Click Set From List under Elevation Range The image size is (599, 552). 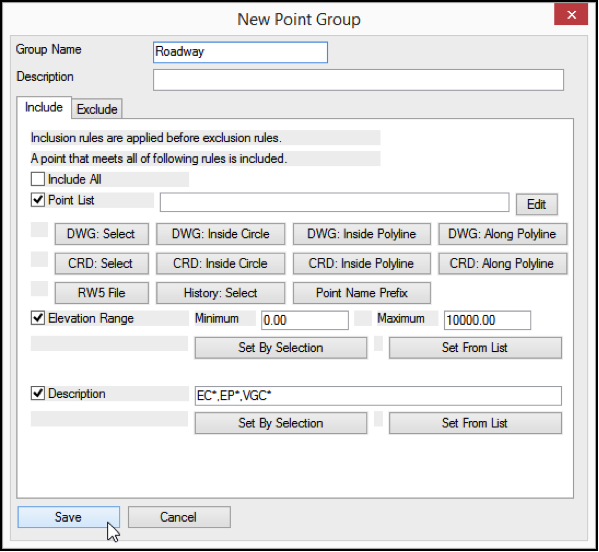pyautogui.click(x=475, y=348)
